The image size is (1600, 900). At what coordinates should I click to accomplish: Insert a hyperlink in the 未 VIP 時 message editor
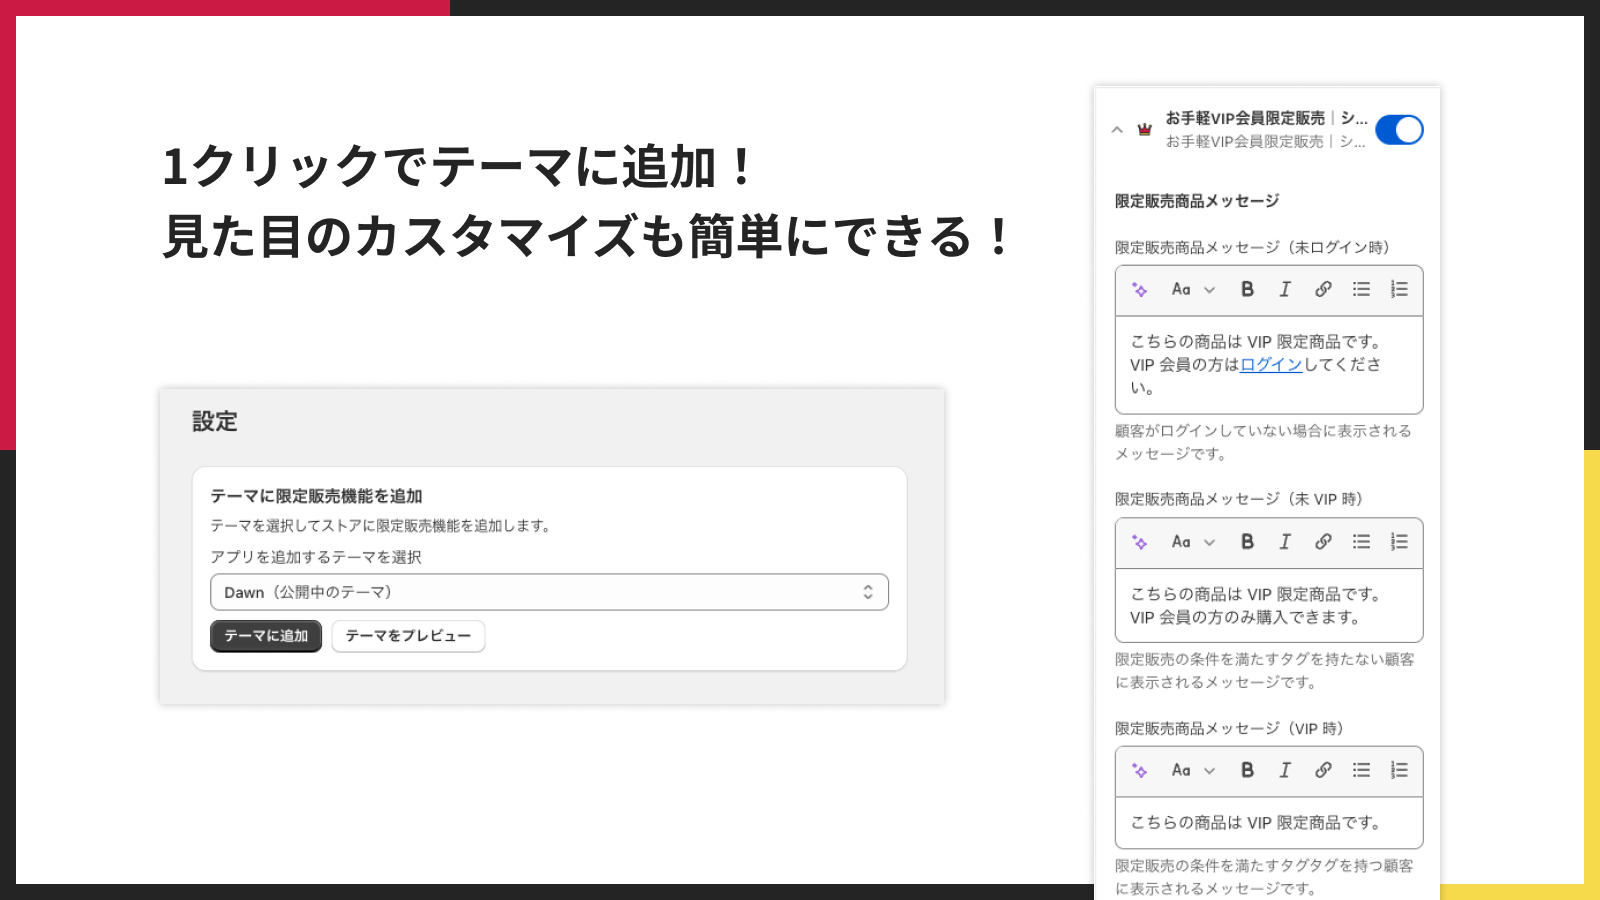(1324, 543)
